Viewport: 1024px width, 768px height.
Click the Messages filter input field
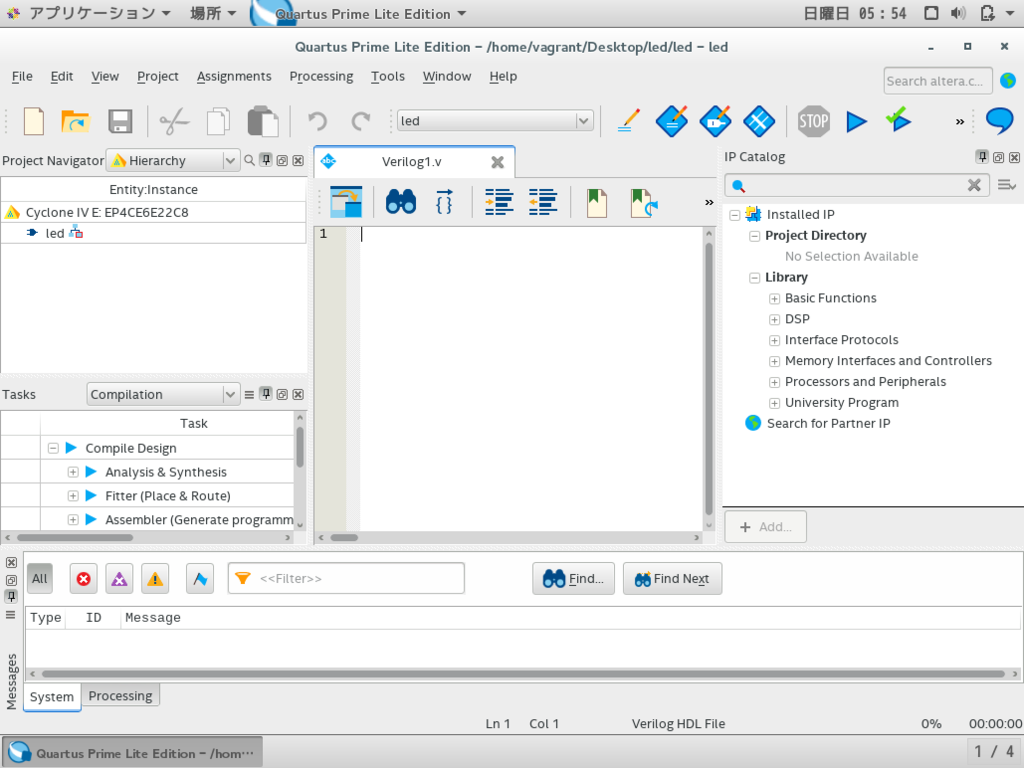(x=346, y=579)
